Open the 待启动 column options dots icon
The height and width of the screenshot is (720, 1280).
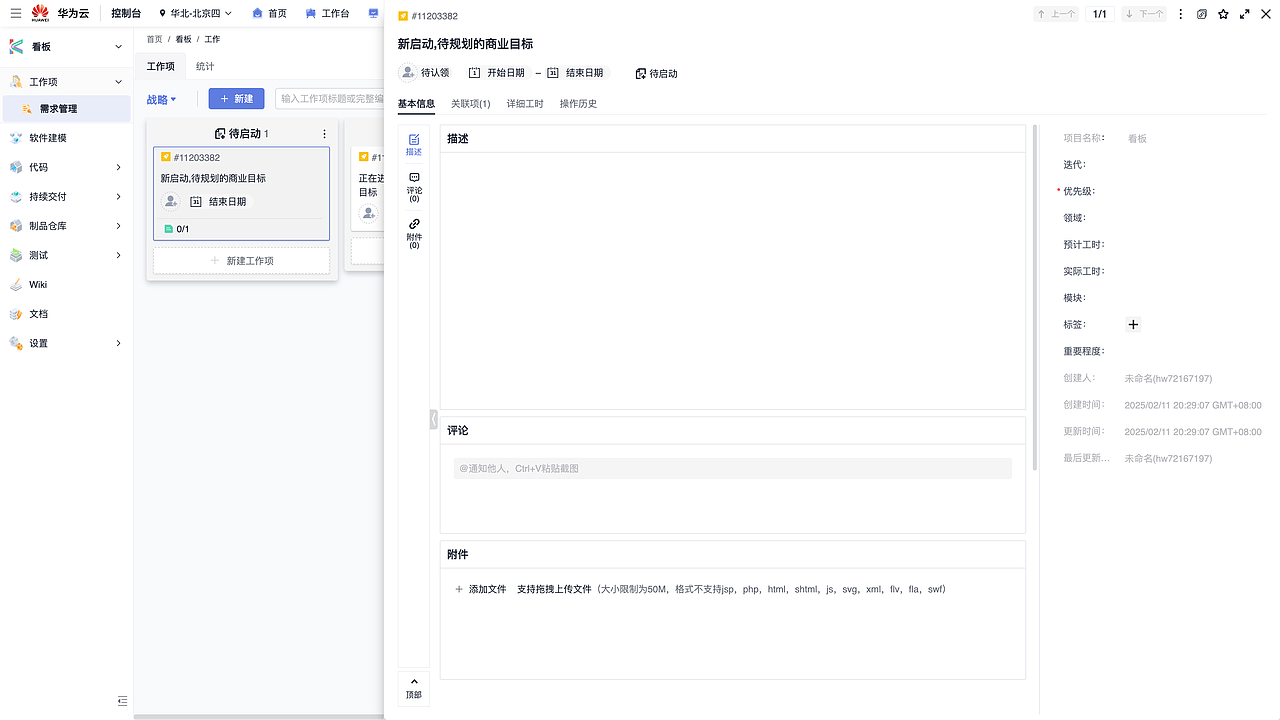324,133
